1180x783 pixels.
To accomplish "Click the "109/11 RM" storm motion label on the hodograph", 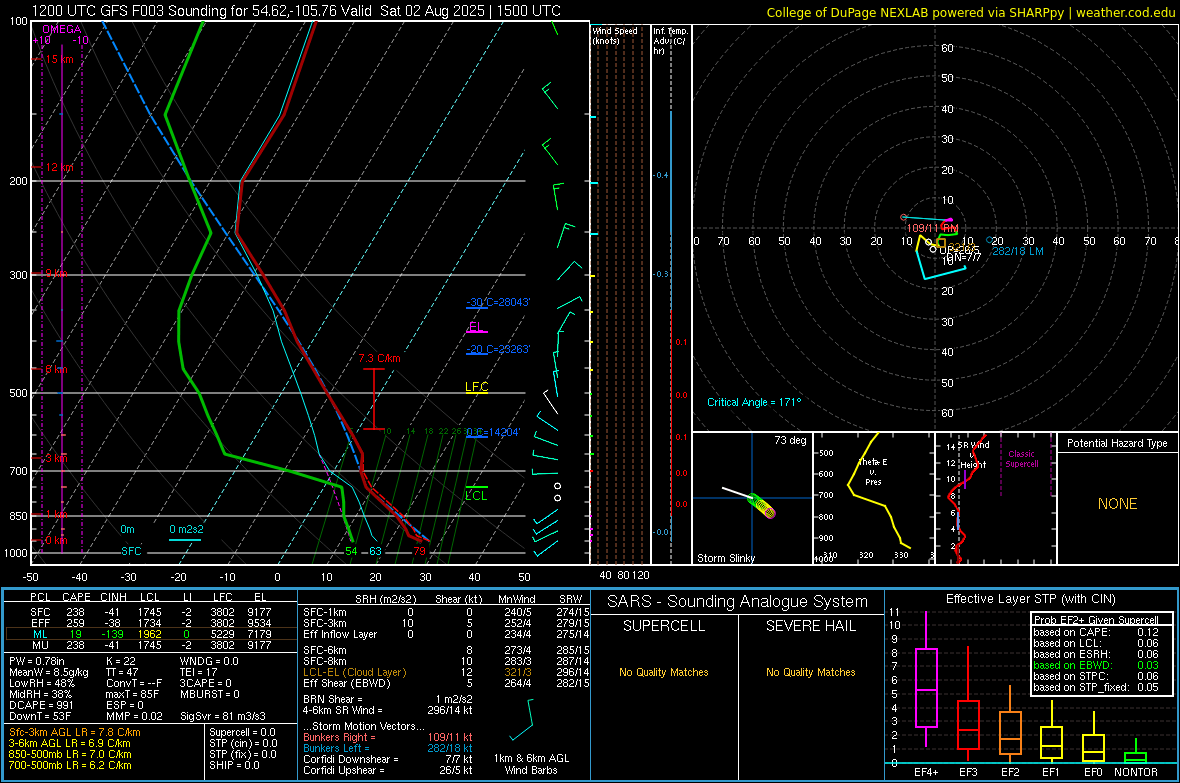I will point(932,228).
